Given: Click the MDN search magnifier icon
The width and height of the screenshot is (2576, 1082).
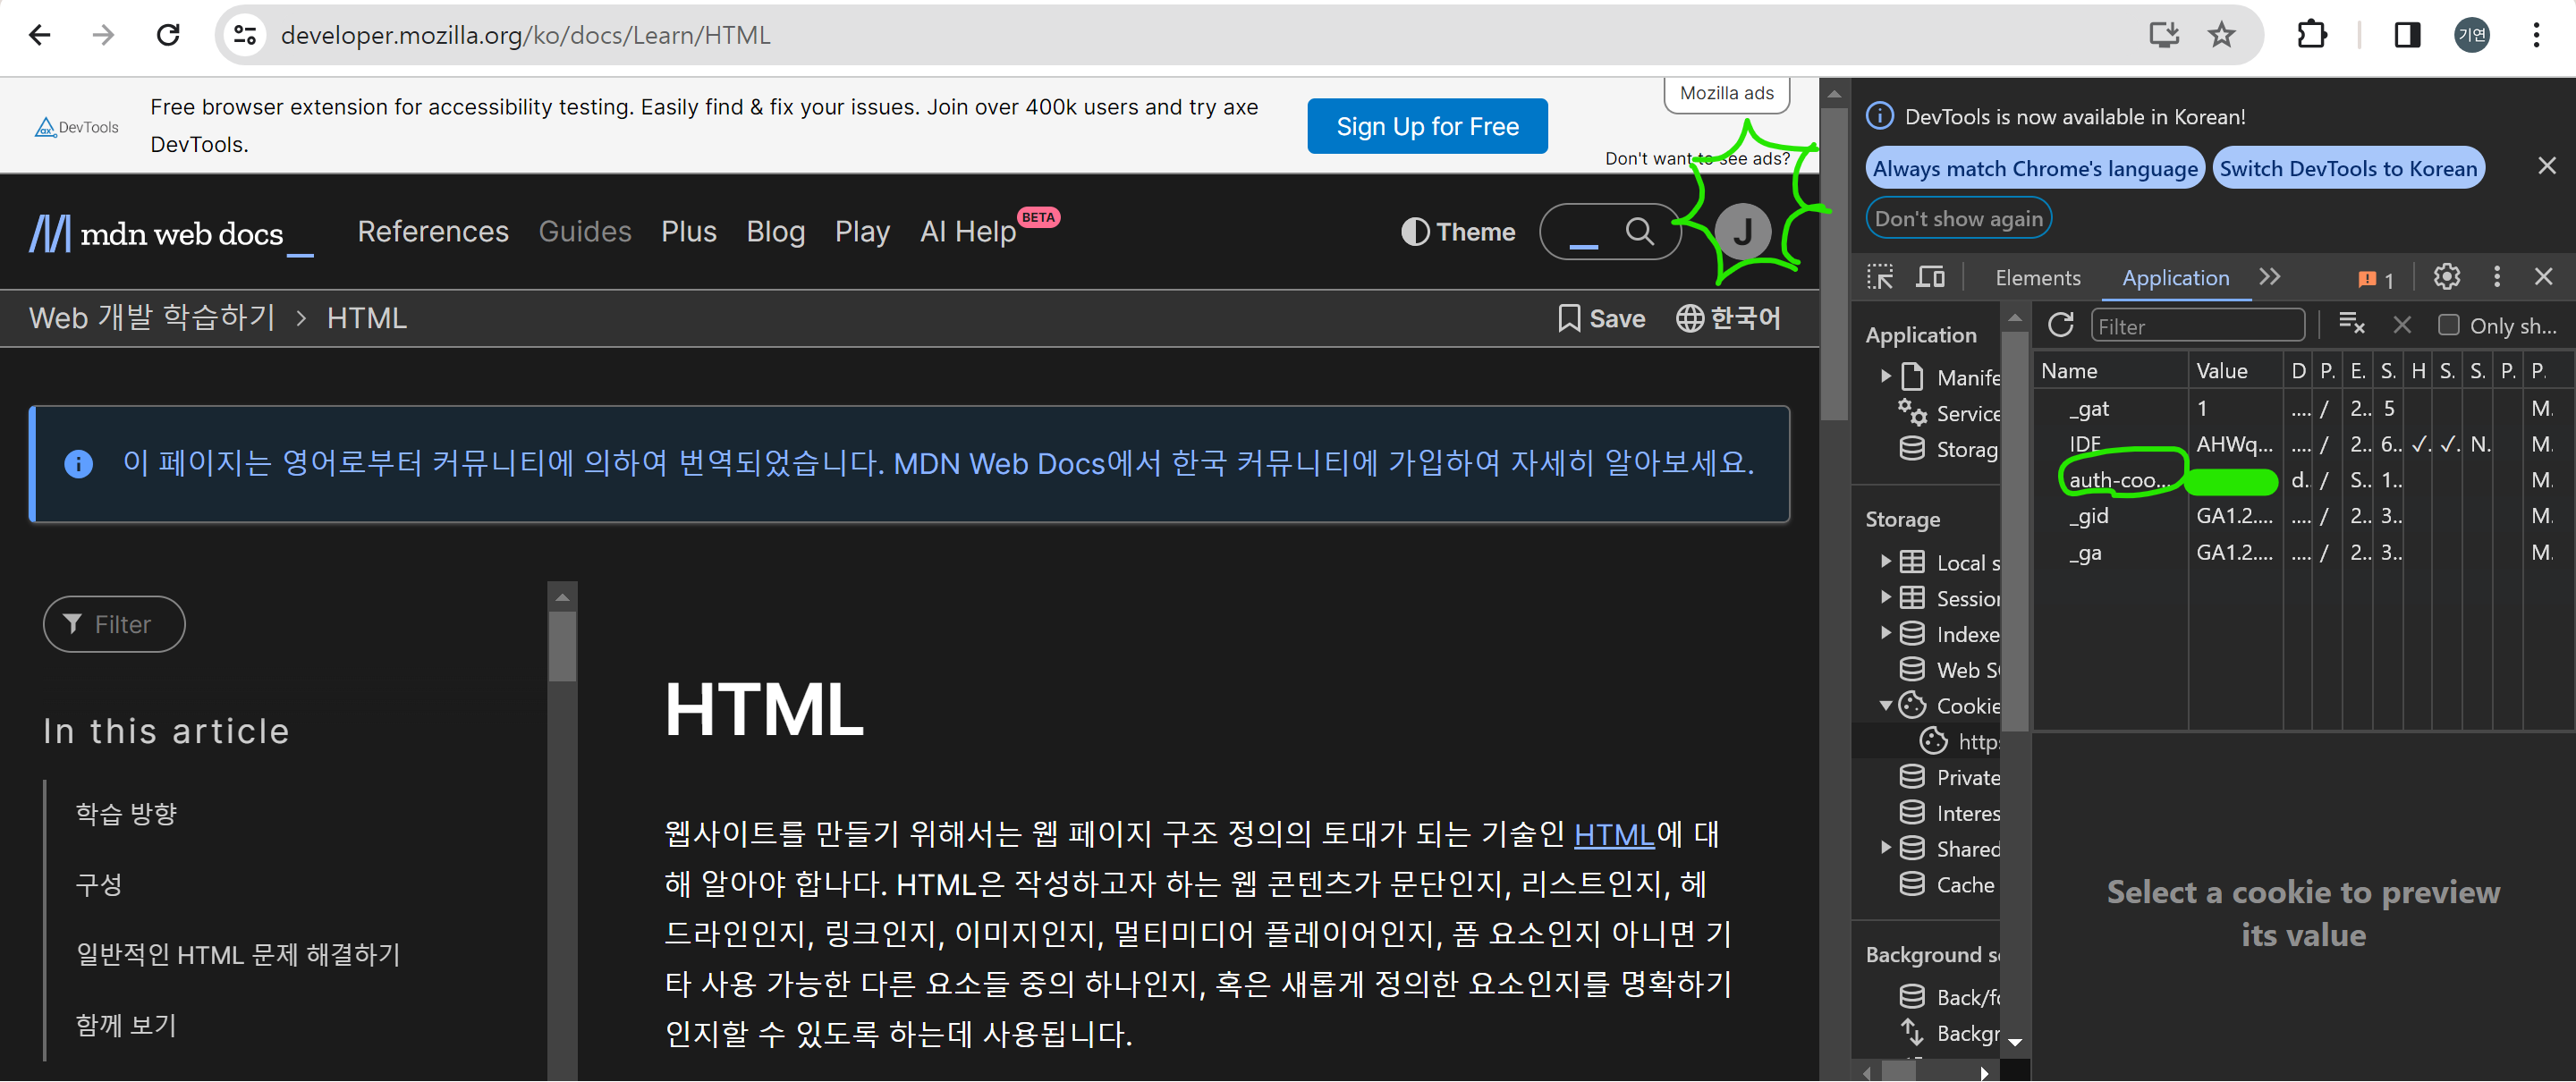Looking at the screenshot, I should pyautogui.click(x=1639, y=232).
